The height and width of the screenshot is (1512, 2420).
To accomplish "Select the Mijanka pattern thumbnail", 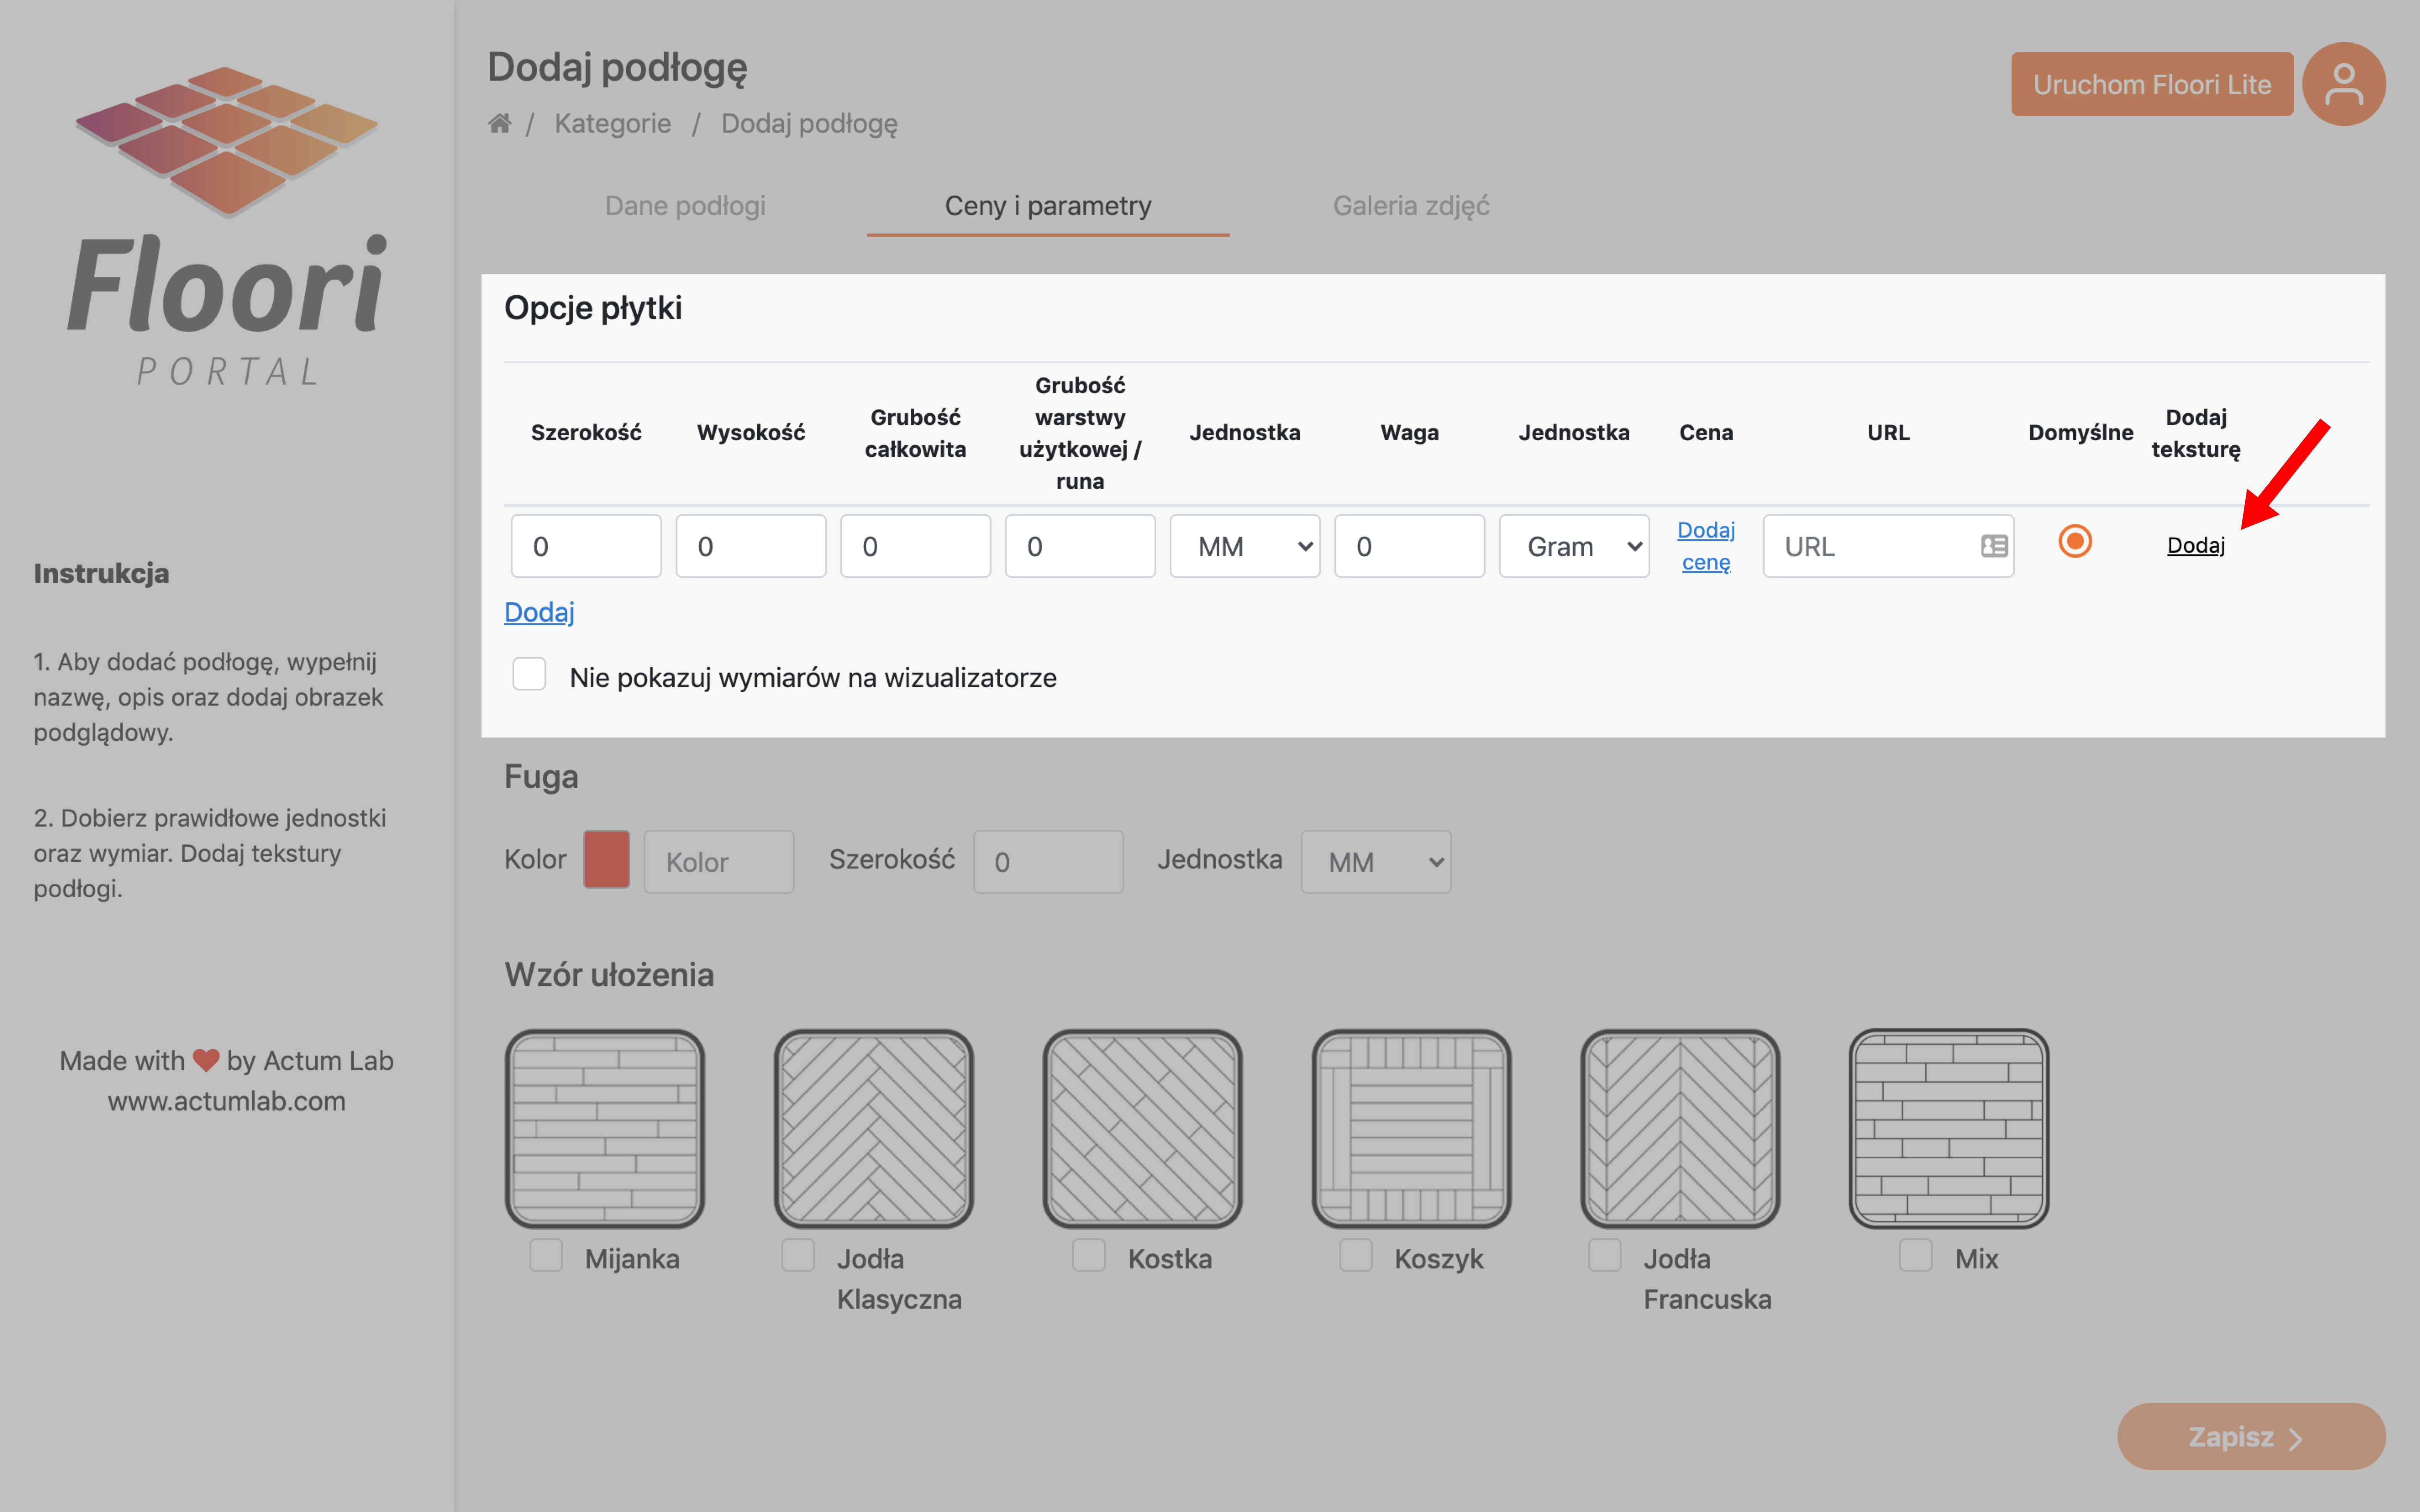I will (x=605, y=1128).
